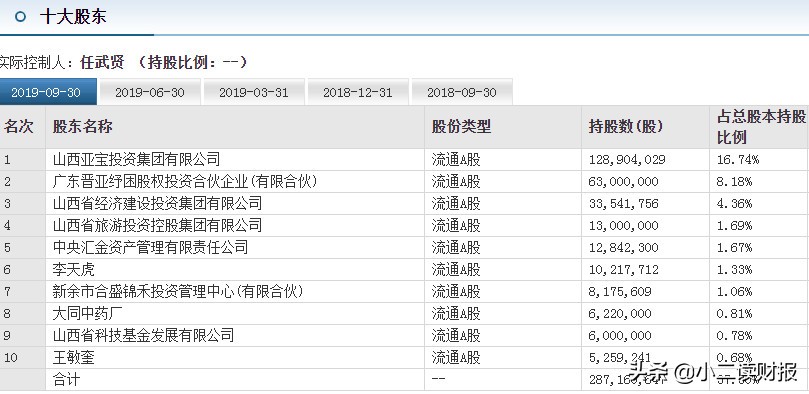Viewport: 809px width, 394px height.
Task: Click the percentage 8.18%
Action: point(734,182)
